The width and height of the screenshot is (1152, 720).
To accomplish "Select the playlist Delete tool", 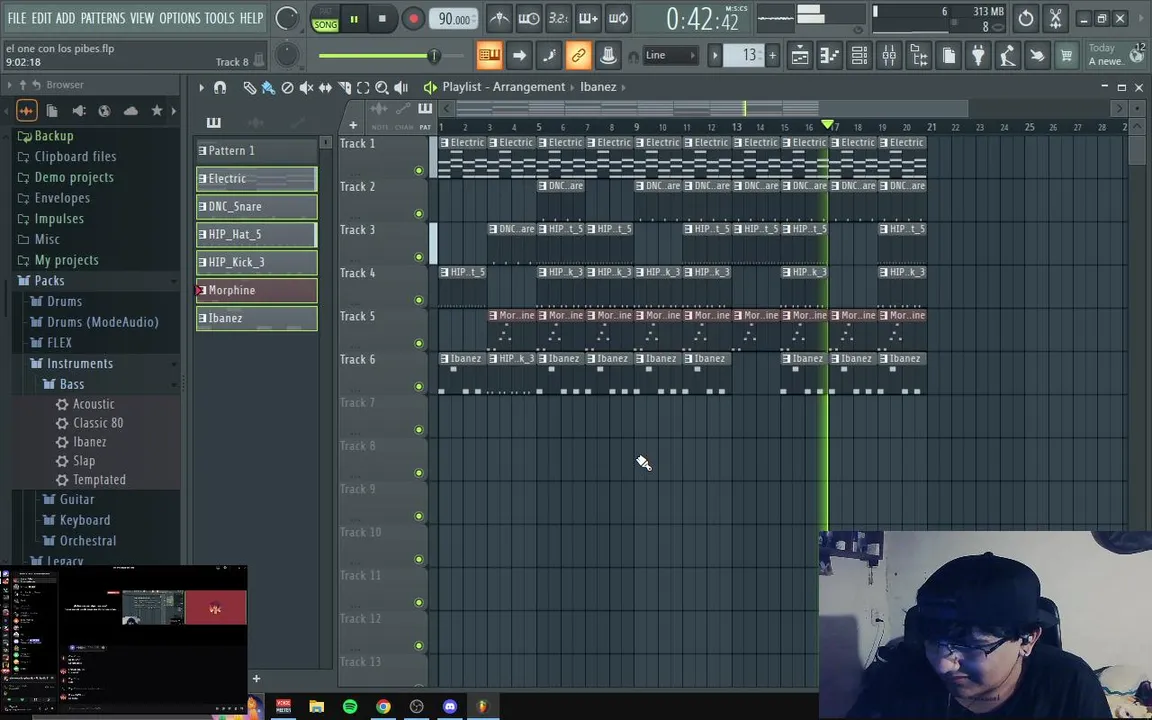I will 287,88.
